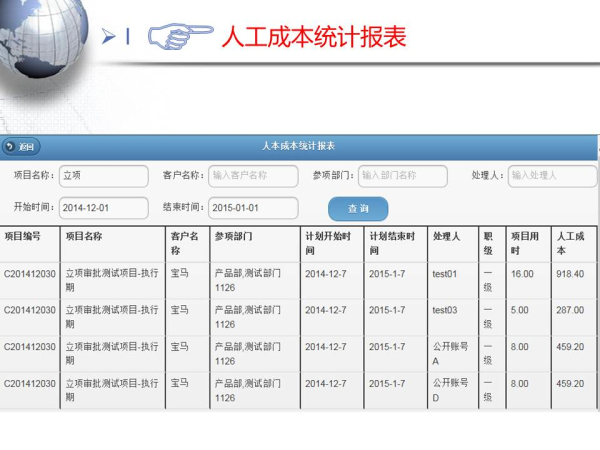The height and width of the screenshot is (450, 600).
Task: Click the 5.00 project hours value
Action: click(x=519, y=310)
